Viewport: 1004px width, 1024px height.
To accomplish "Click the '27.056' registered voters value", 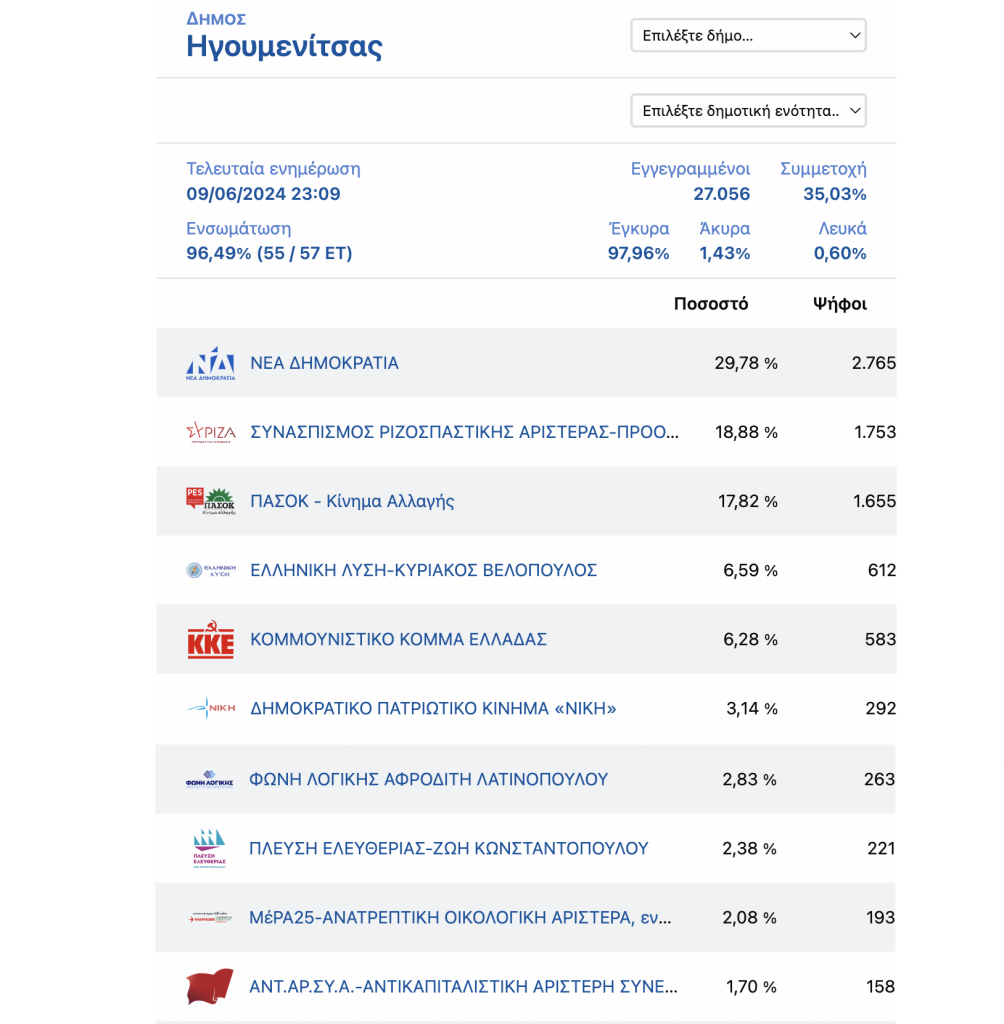I will click(721, 194).
